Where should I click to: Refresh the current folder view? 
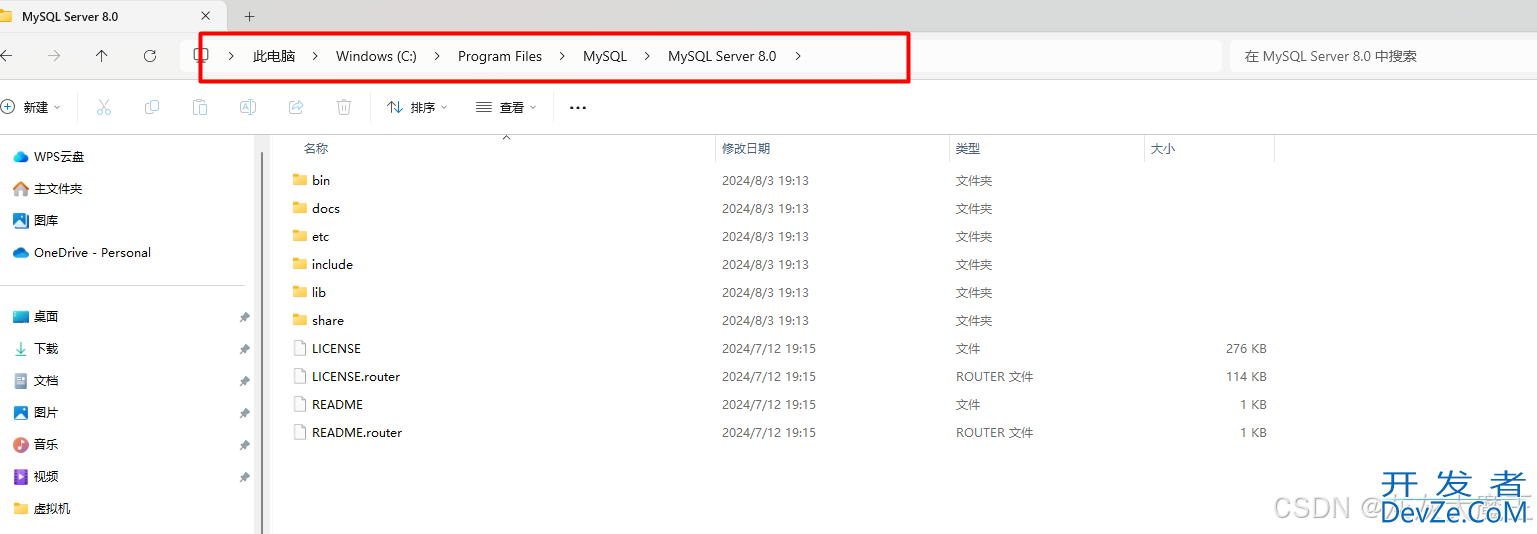pos(150,56)
